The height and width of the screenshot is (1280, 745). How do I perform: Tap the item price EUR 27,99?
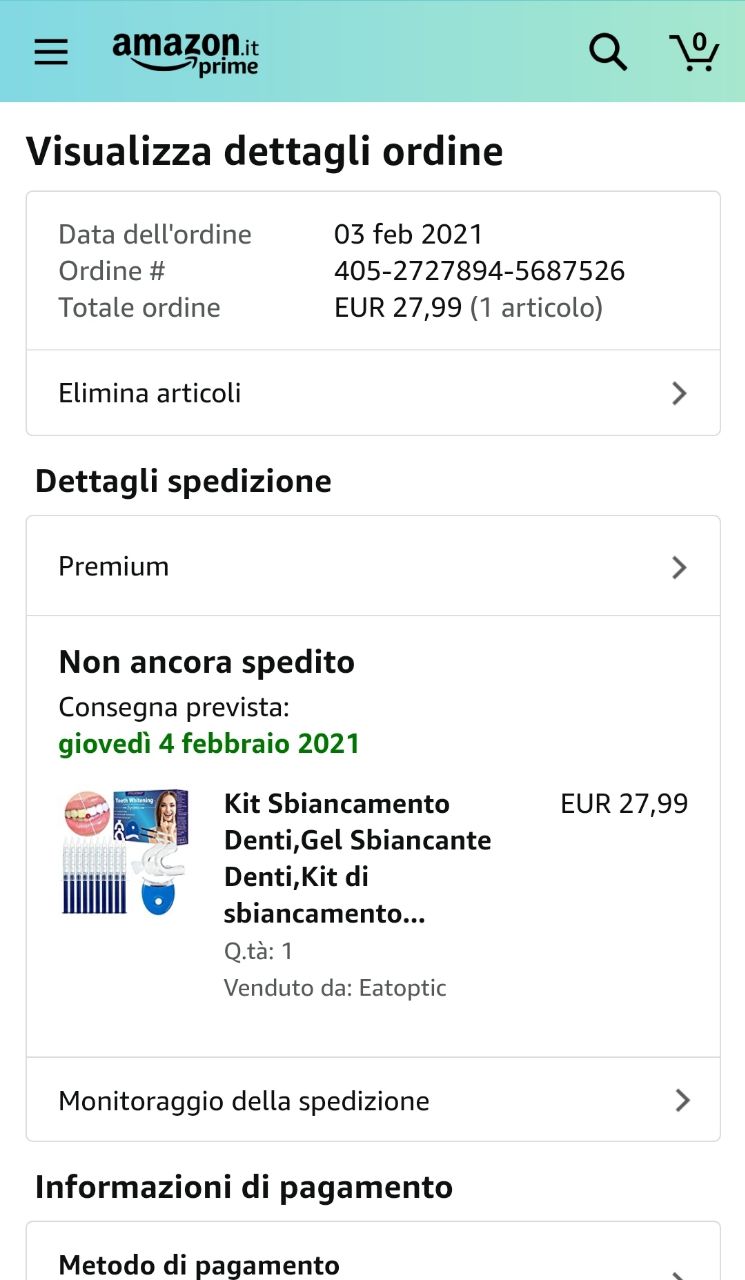click(x=624, y=804)
